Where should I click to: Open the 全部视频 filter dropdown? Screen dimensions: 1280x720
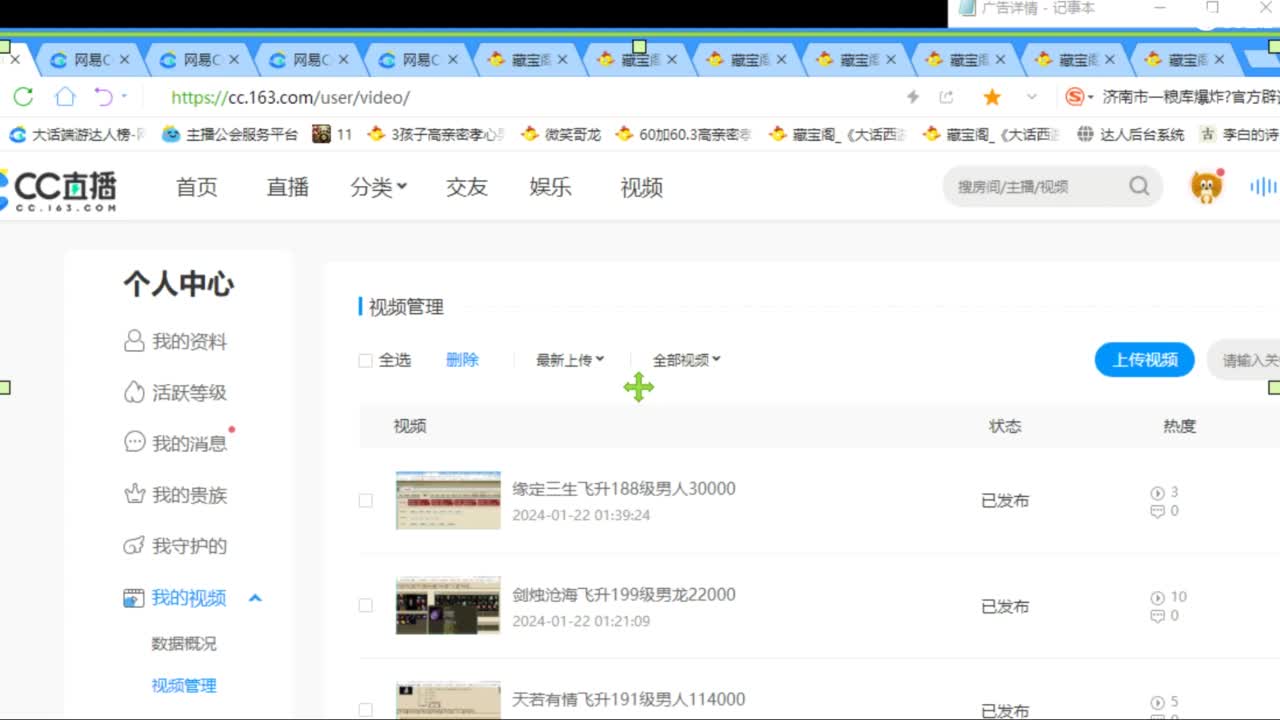tap(687, 360)
